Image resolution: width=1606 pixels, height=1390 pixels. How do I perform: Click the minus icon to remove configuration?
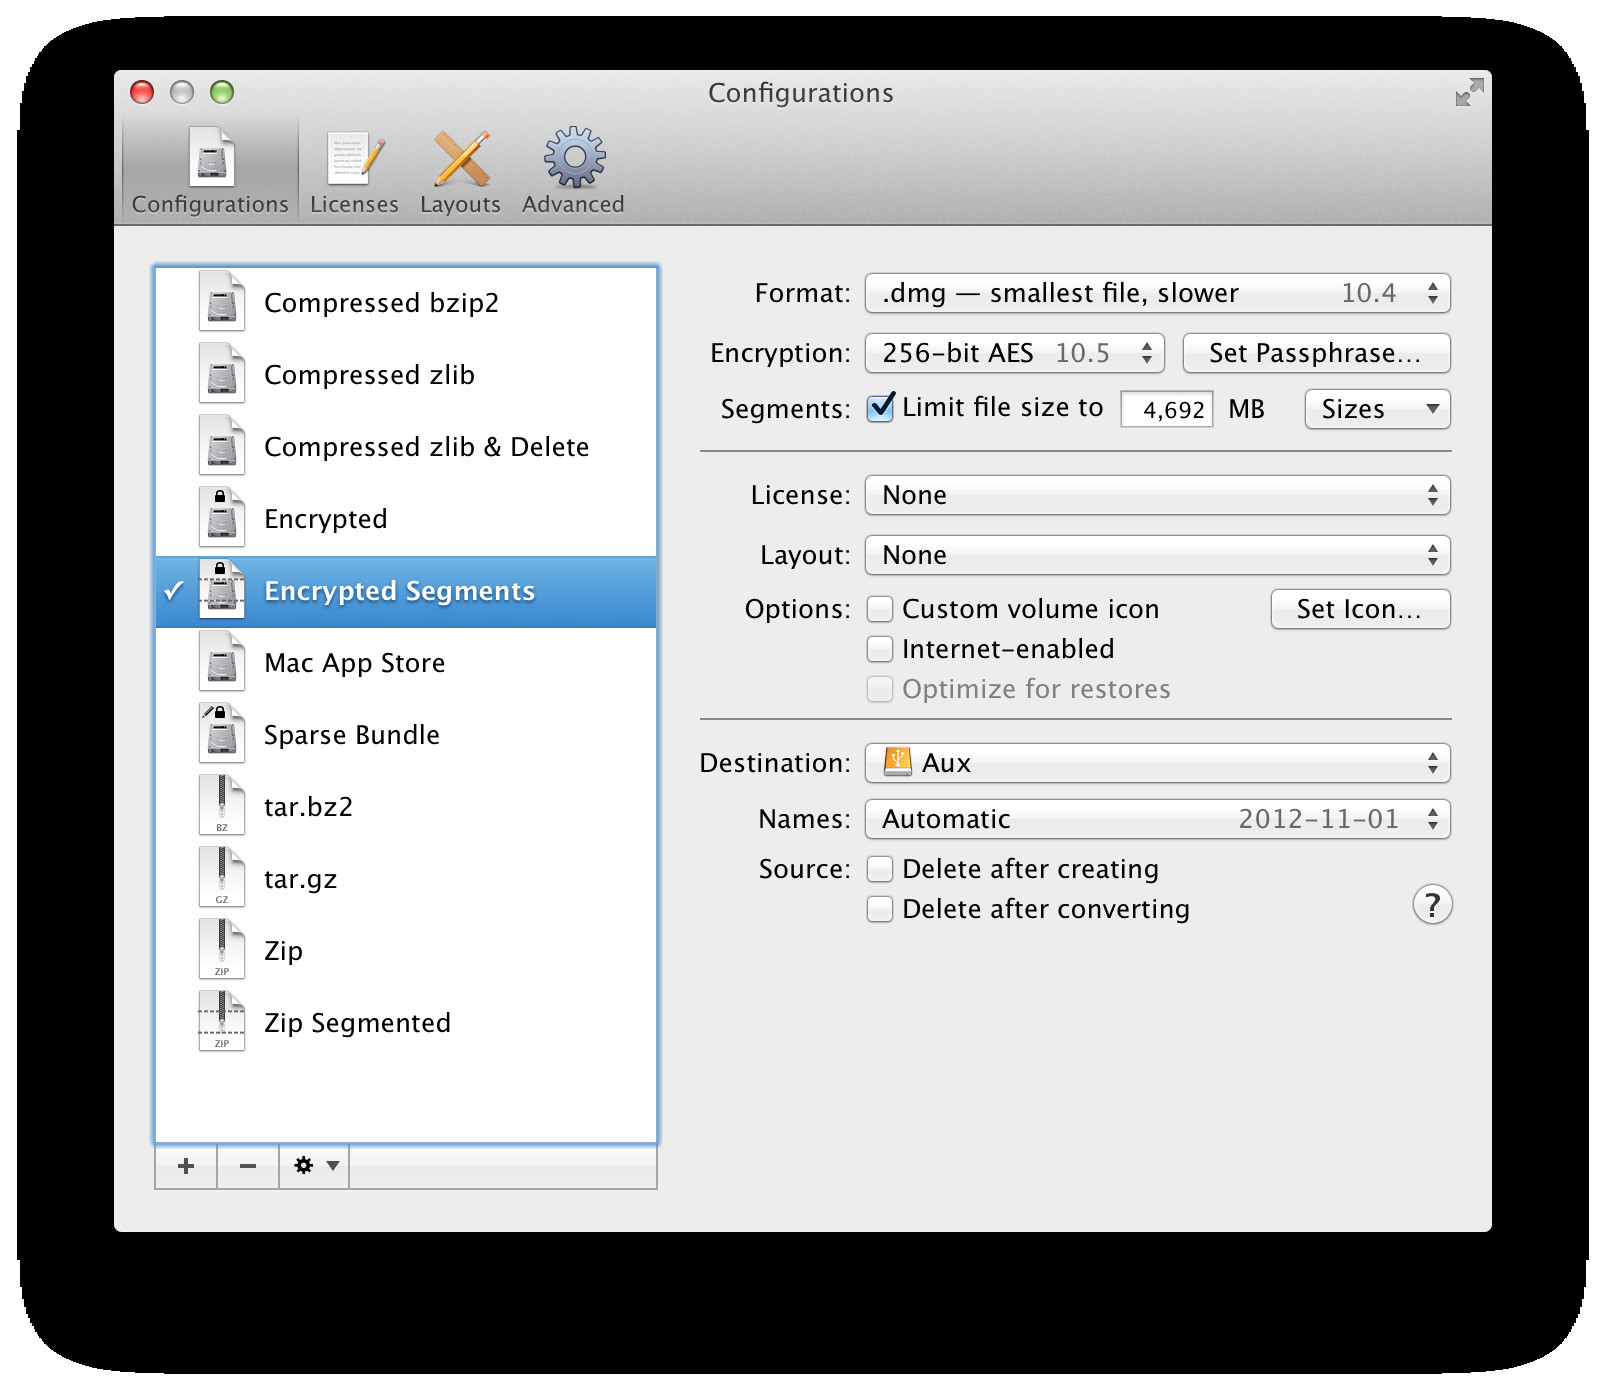pyautogui.click(x=248, y=1166)
